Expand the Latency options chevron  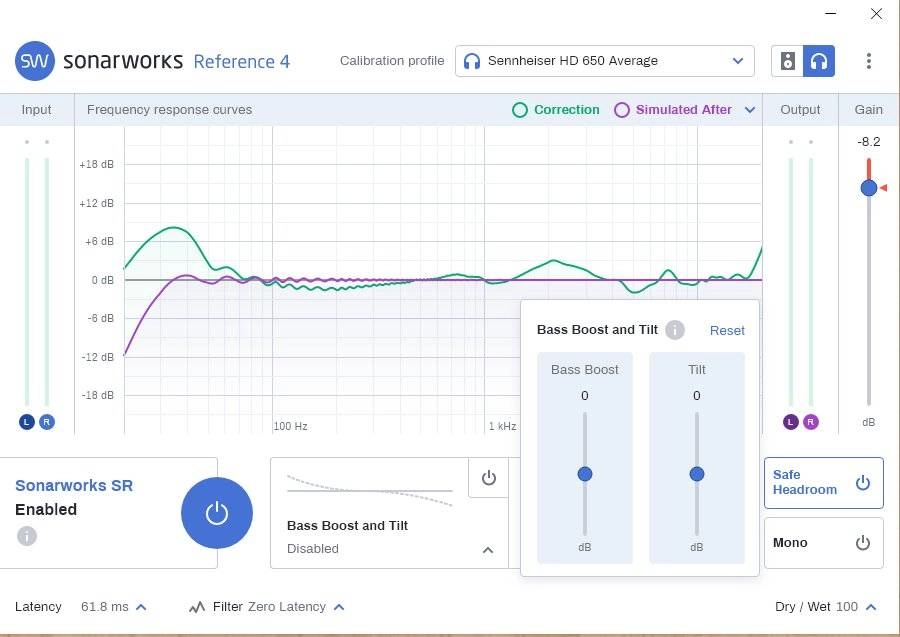tap(141, 607)
